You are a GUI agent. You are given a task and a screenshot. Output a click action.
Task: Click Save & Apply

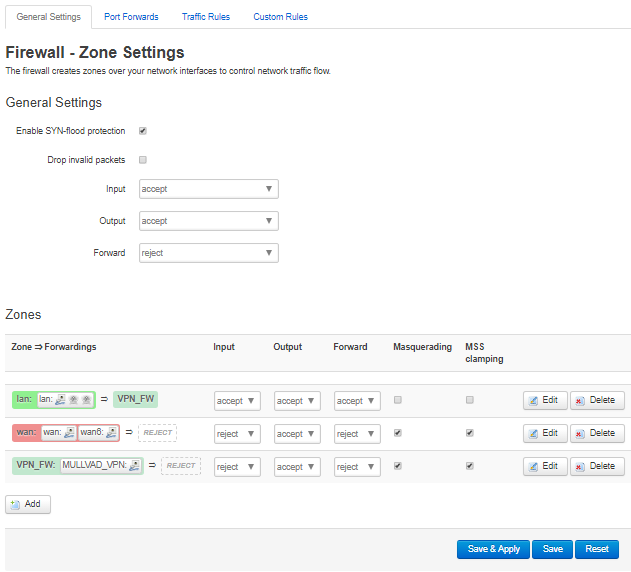[493, 549]
